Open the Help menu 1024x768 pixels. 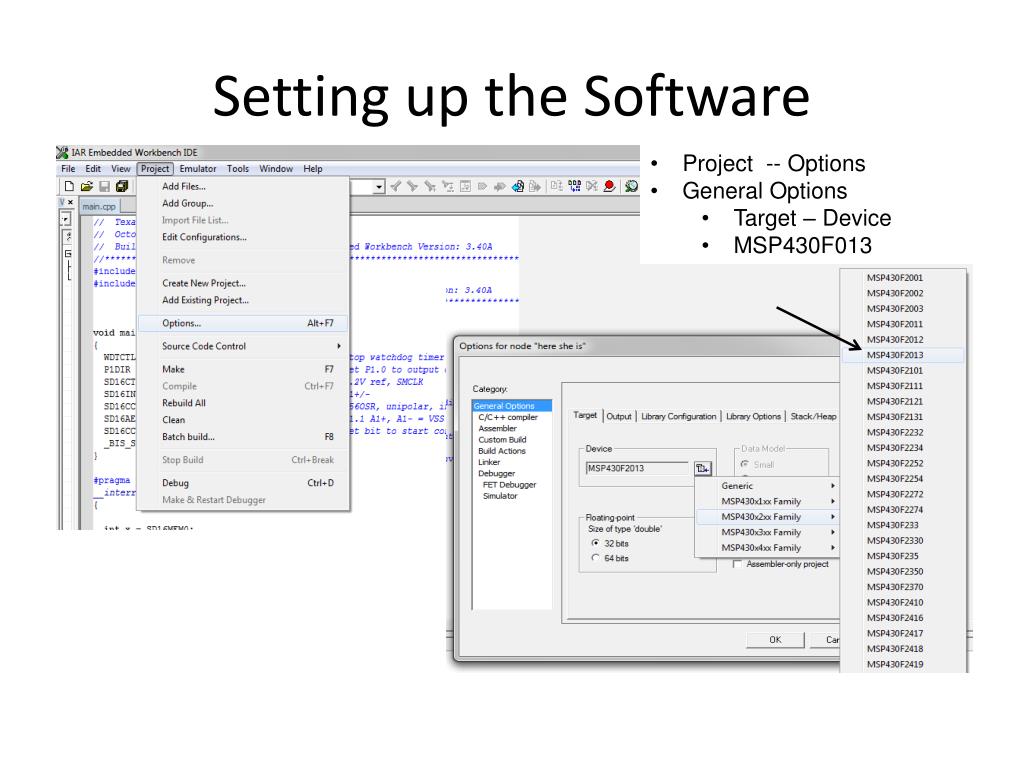click(x=313, y=168)
